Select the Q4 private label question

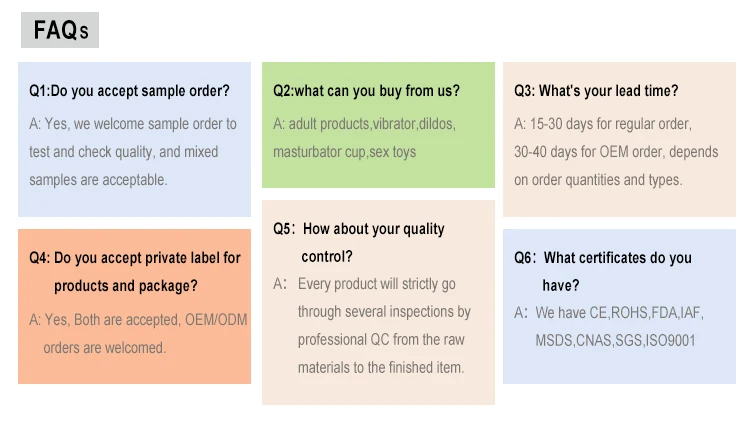(135, 258)
